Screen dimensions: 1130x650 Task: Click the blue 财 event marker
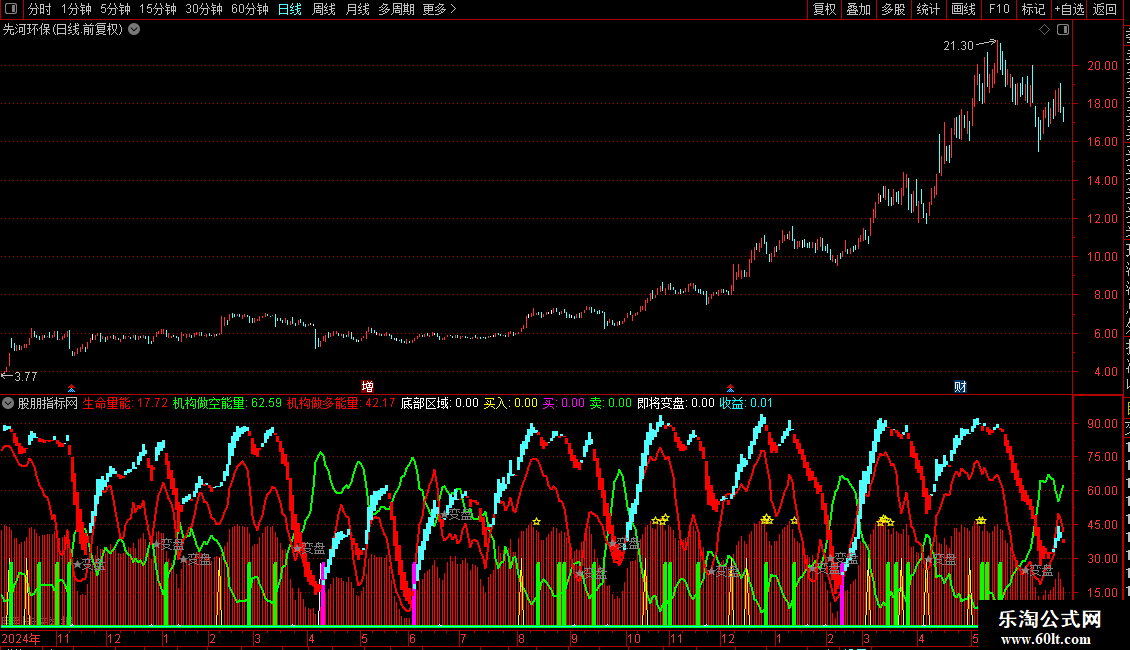pyautogui.click(x=960, y=387)
